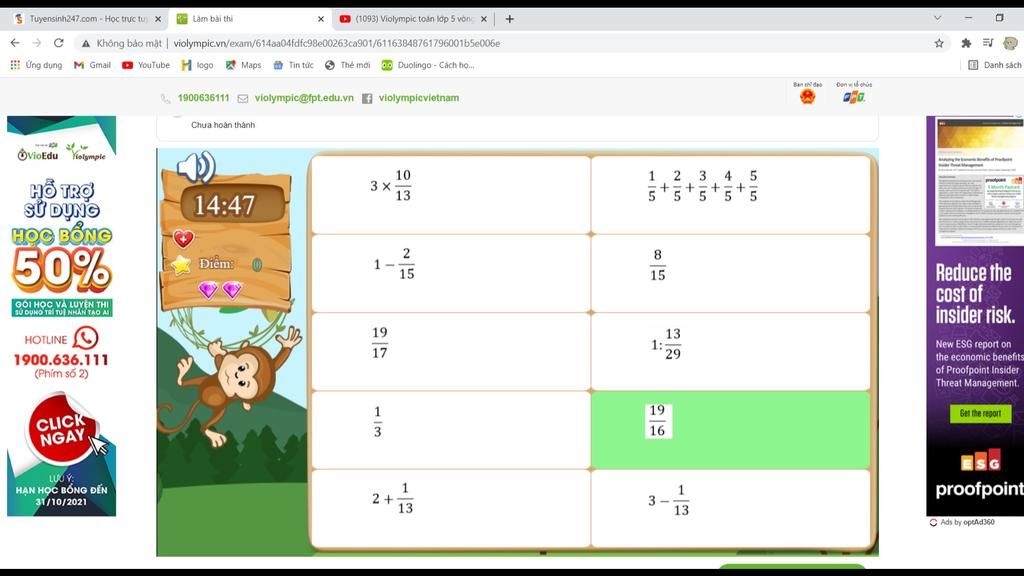Image resolution: width=1024 pixels, height=576 pixels.
Task: Click the green button below the game board
Action: (x=792, y=566)
